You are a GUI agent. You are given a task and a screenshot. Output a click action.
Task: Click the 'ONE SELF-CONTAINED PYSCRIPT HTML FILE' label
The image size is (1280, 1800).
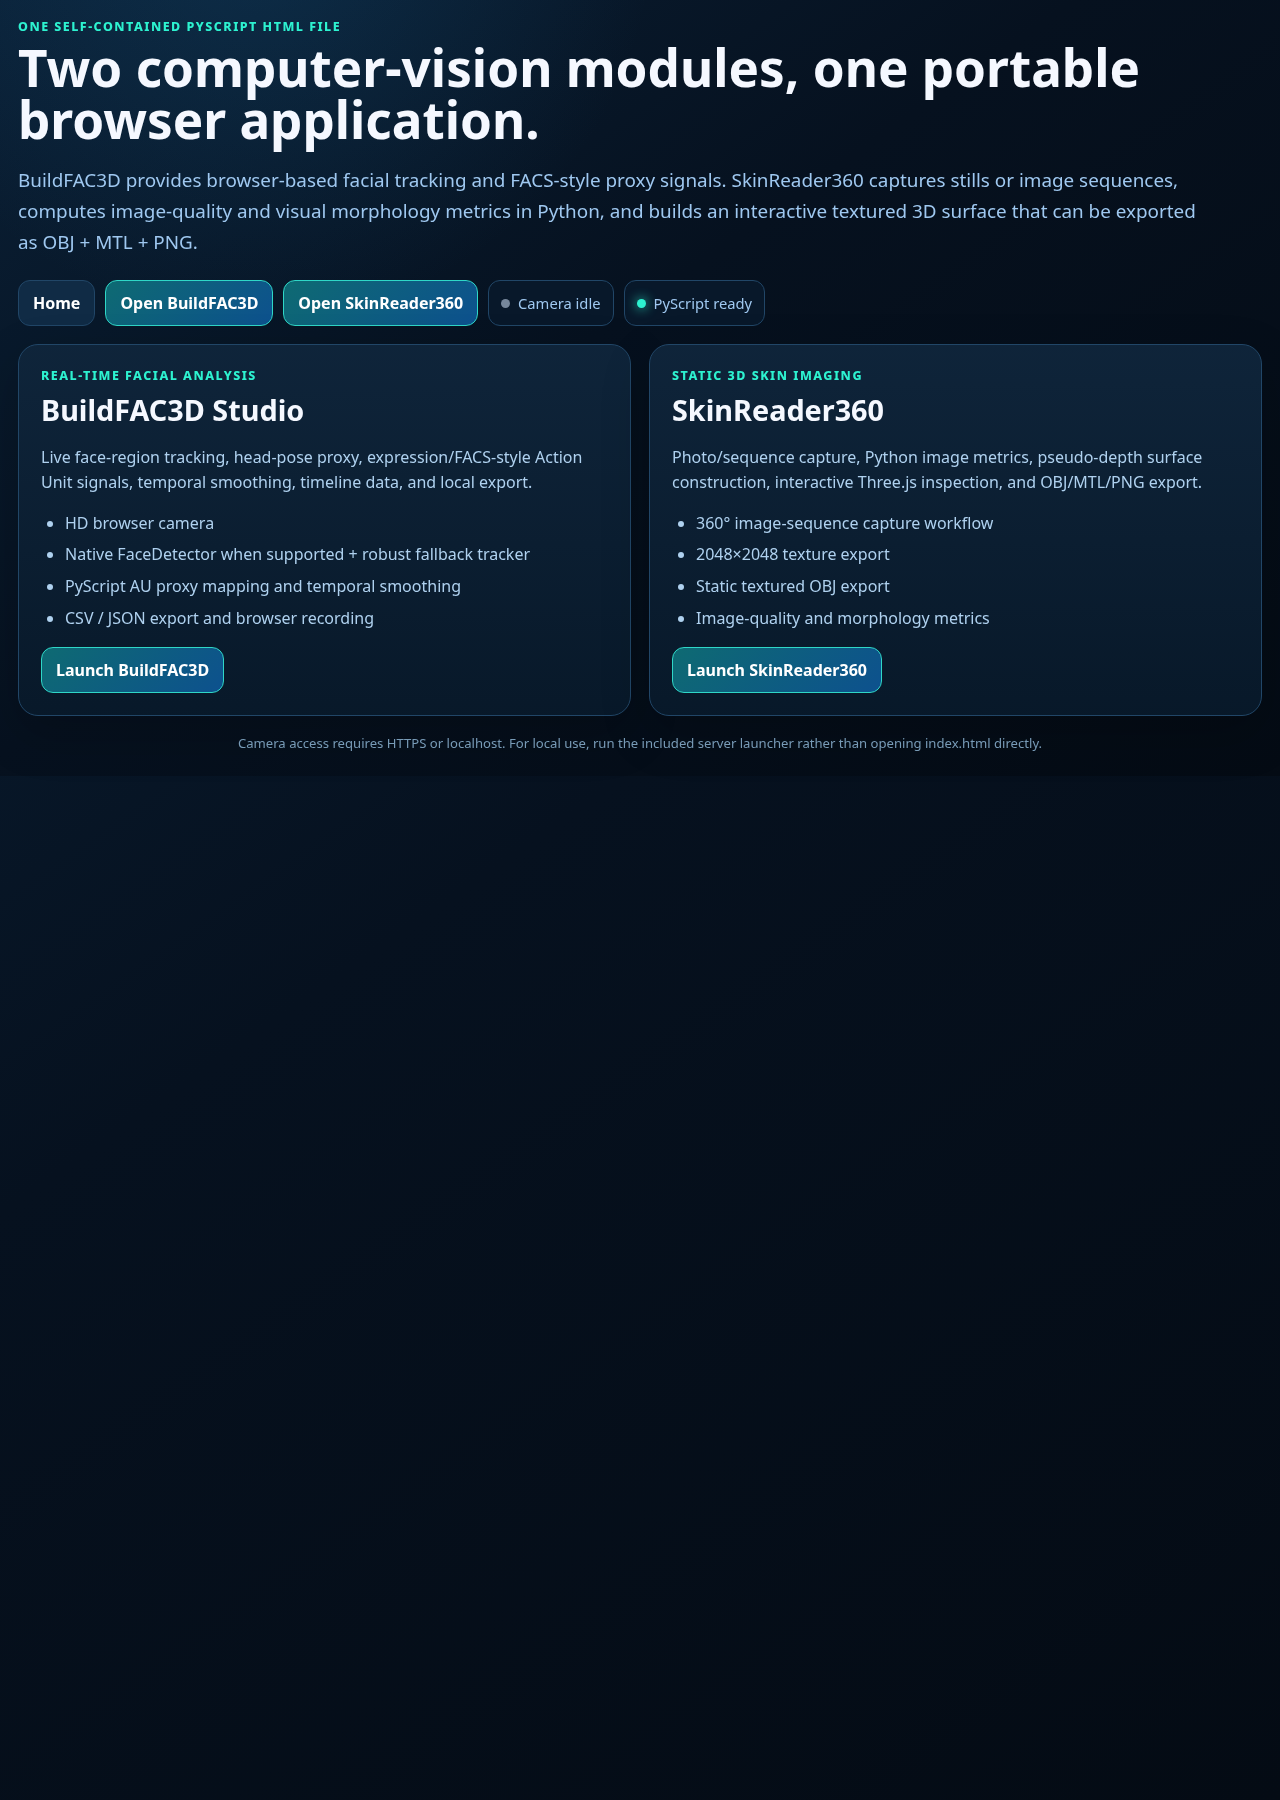[x=179, y=26]
